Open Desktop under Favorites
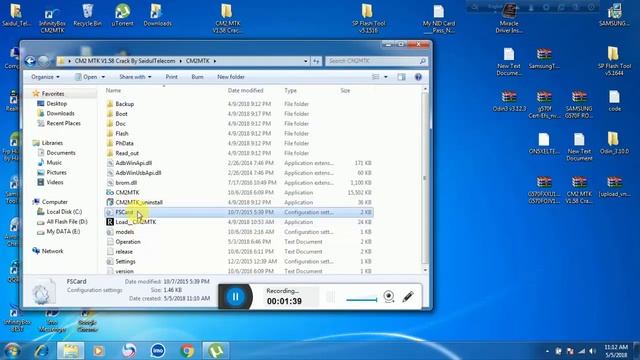This screenshot has height=360, width=640. [x=56, y=104]
